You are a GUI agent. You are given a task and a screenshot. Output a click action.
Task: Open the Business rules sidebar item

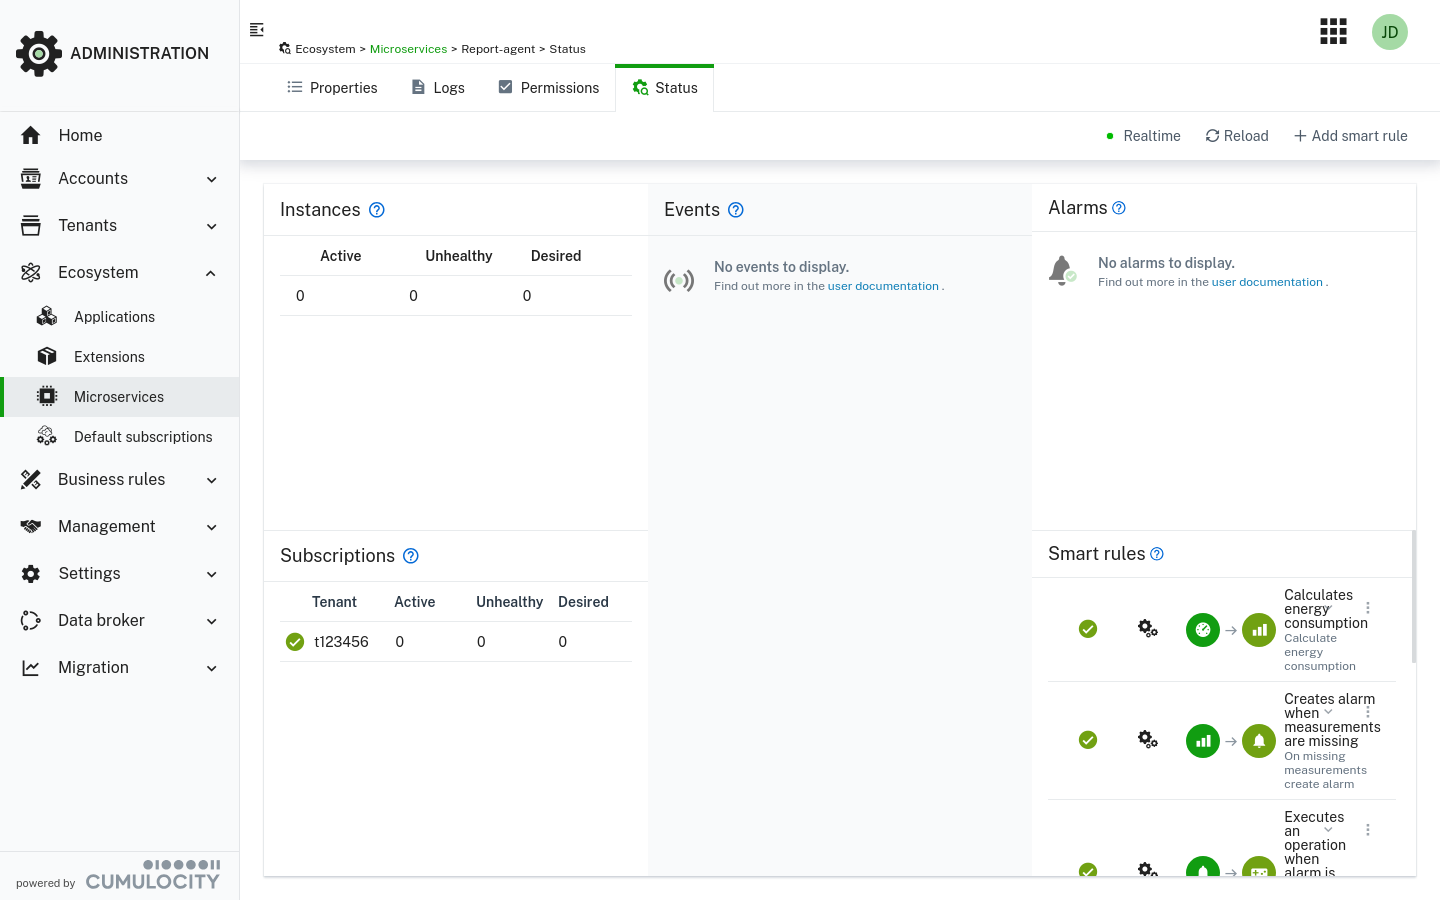pyautogui.click(x=111, y=479)
